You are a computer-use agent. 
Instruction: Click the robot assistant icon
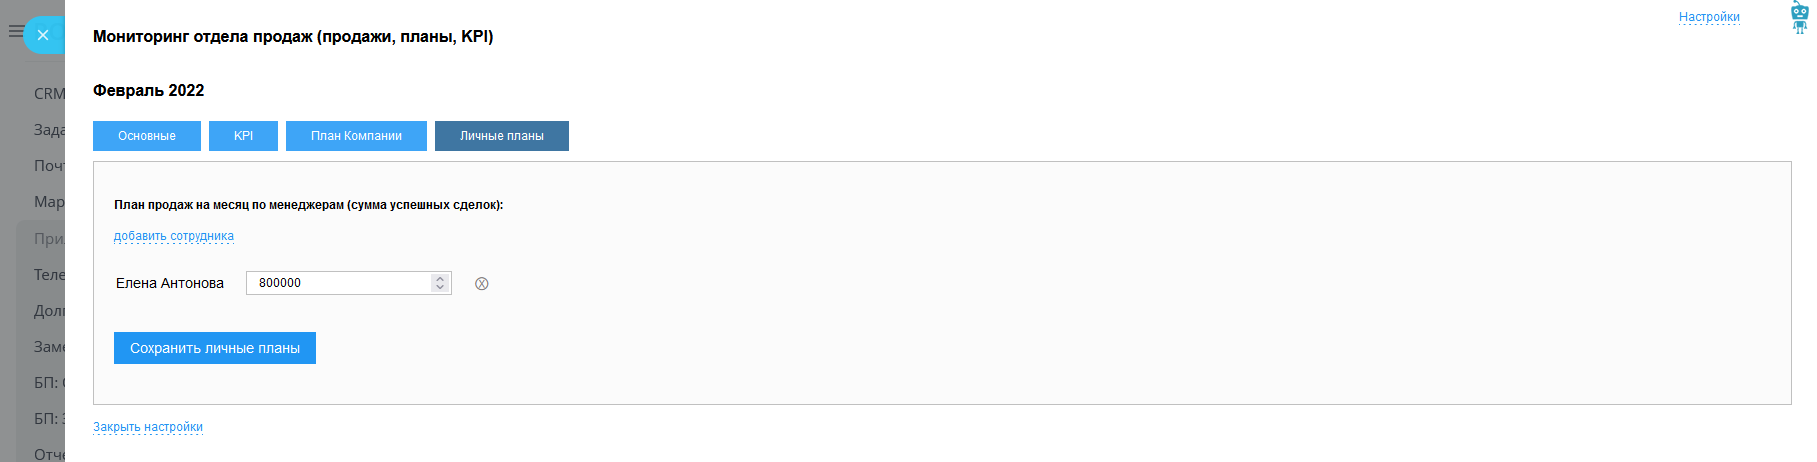point(1799,17)
